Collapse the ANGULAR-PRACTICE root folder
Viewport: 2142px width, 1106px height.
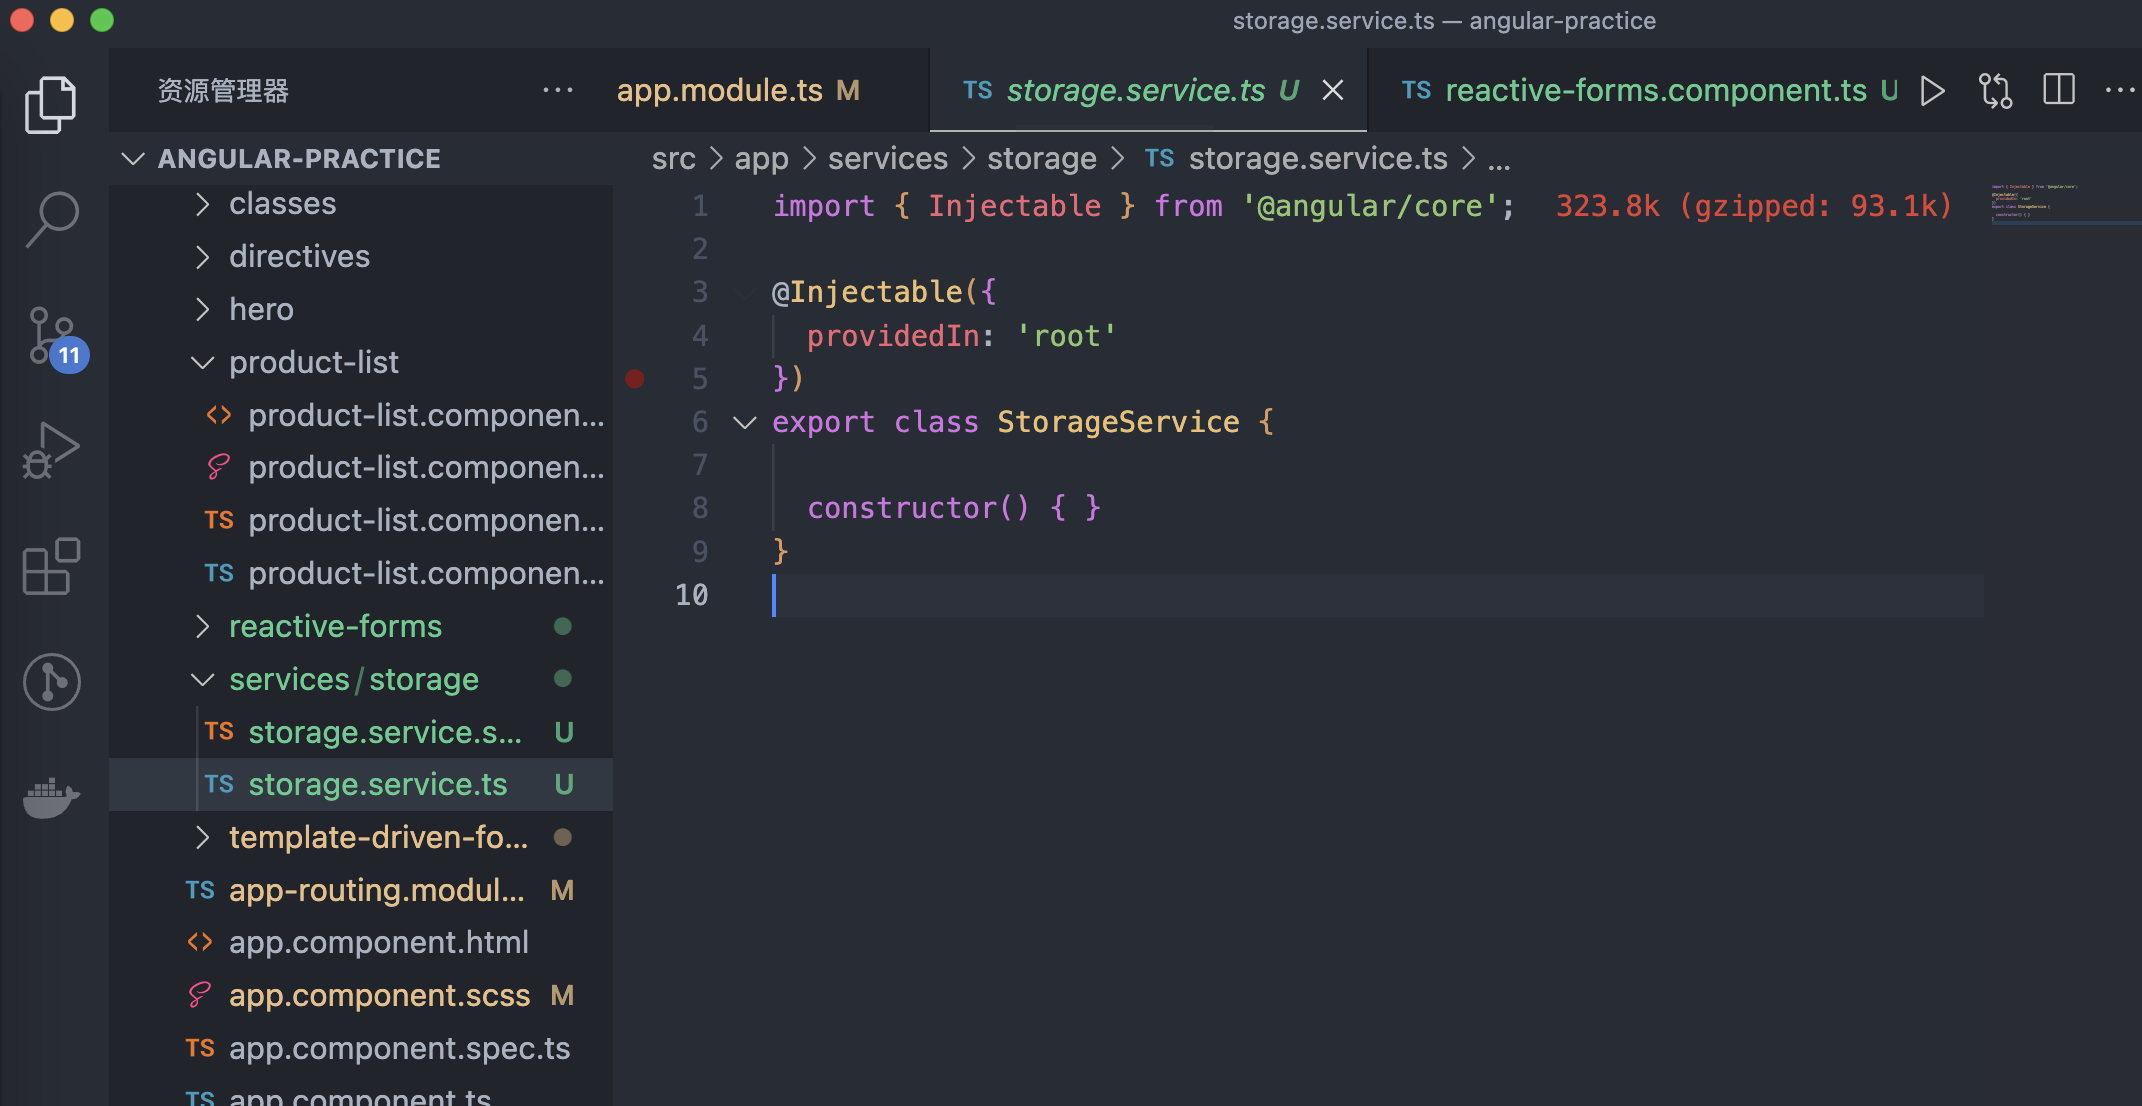click(x=133, y=159)
